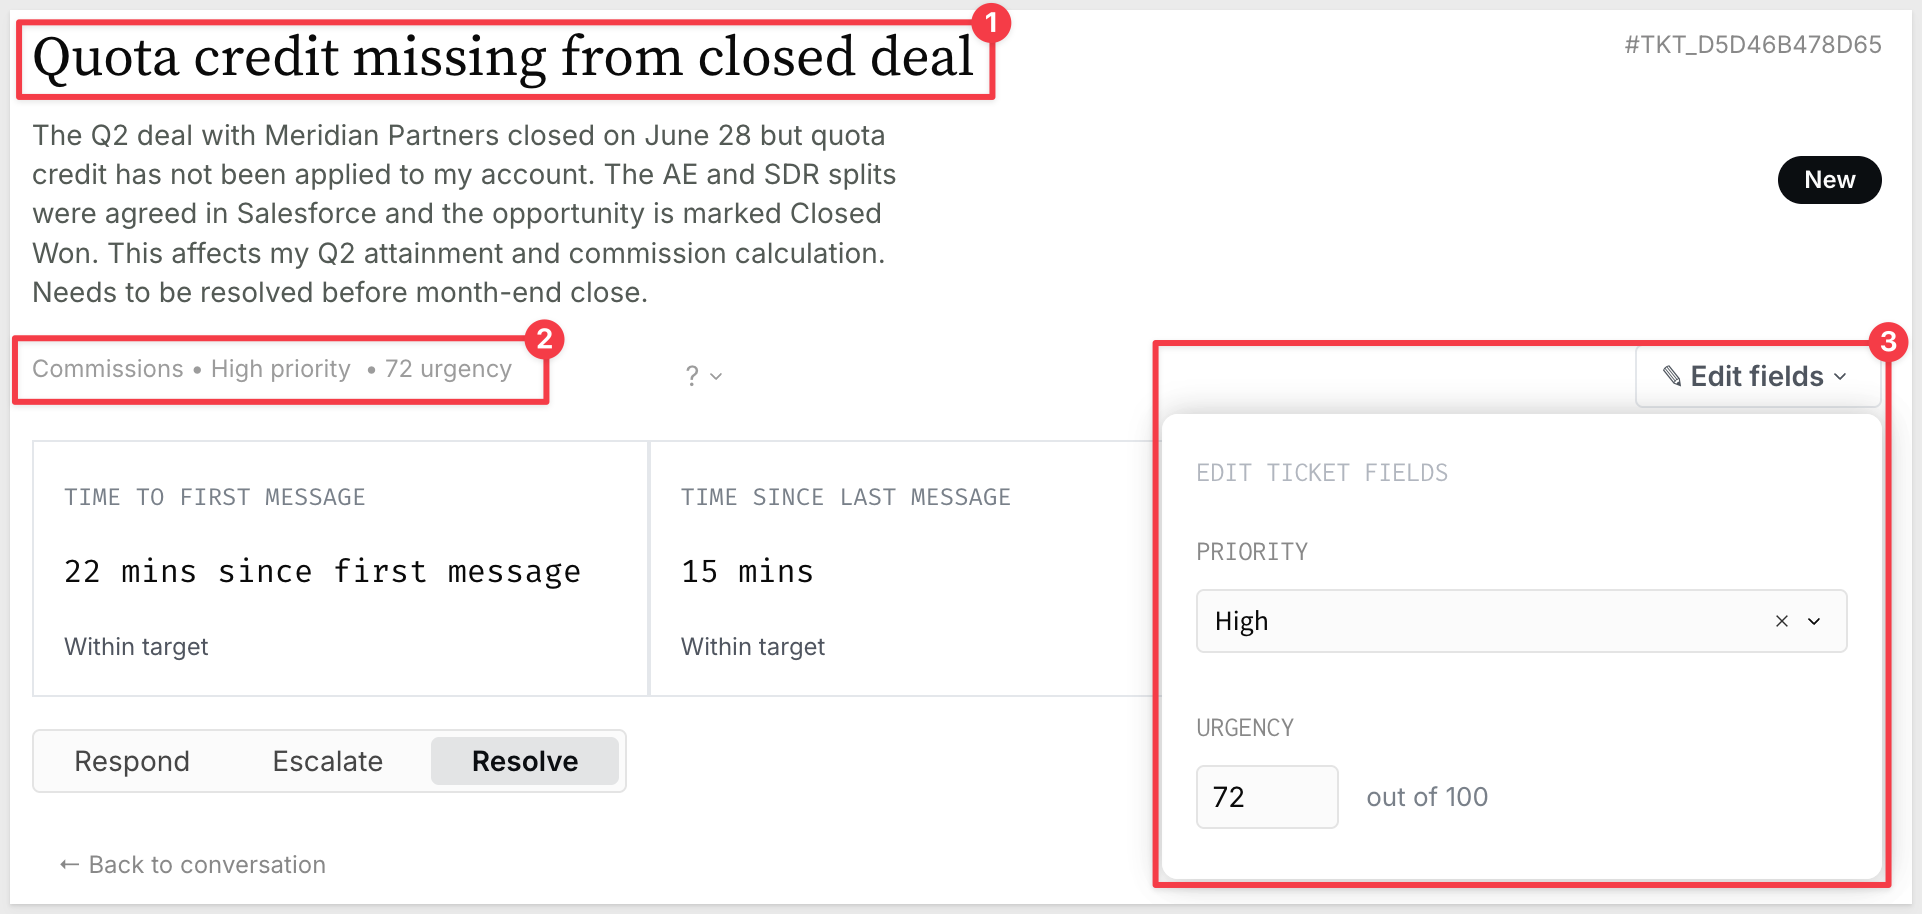Click the New status badge
This screenshot has width=1922, height=914.
[x=1829, y=180]
